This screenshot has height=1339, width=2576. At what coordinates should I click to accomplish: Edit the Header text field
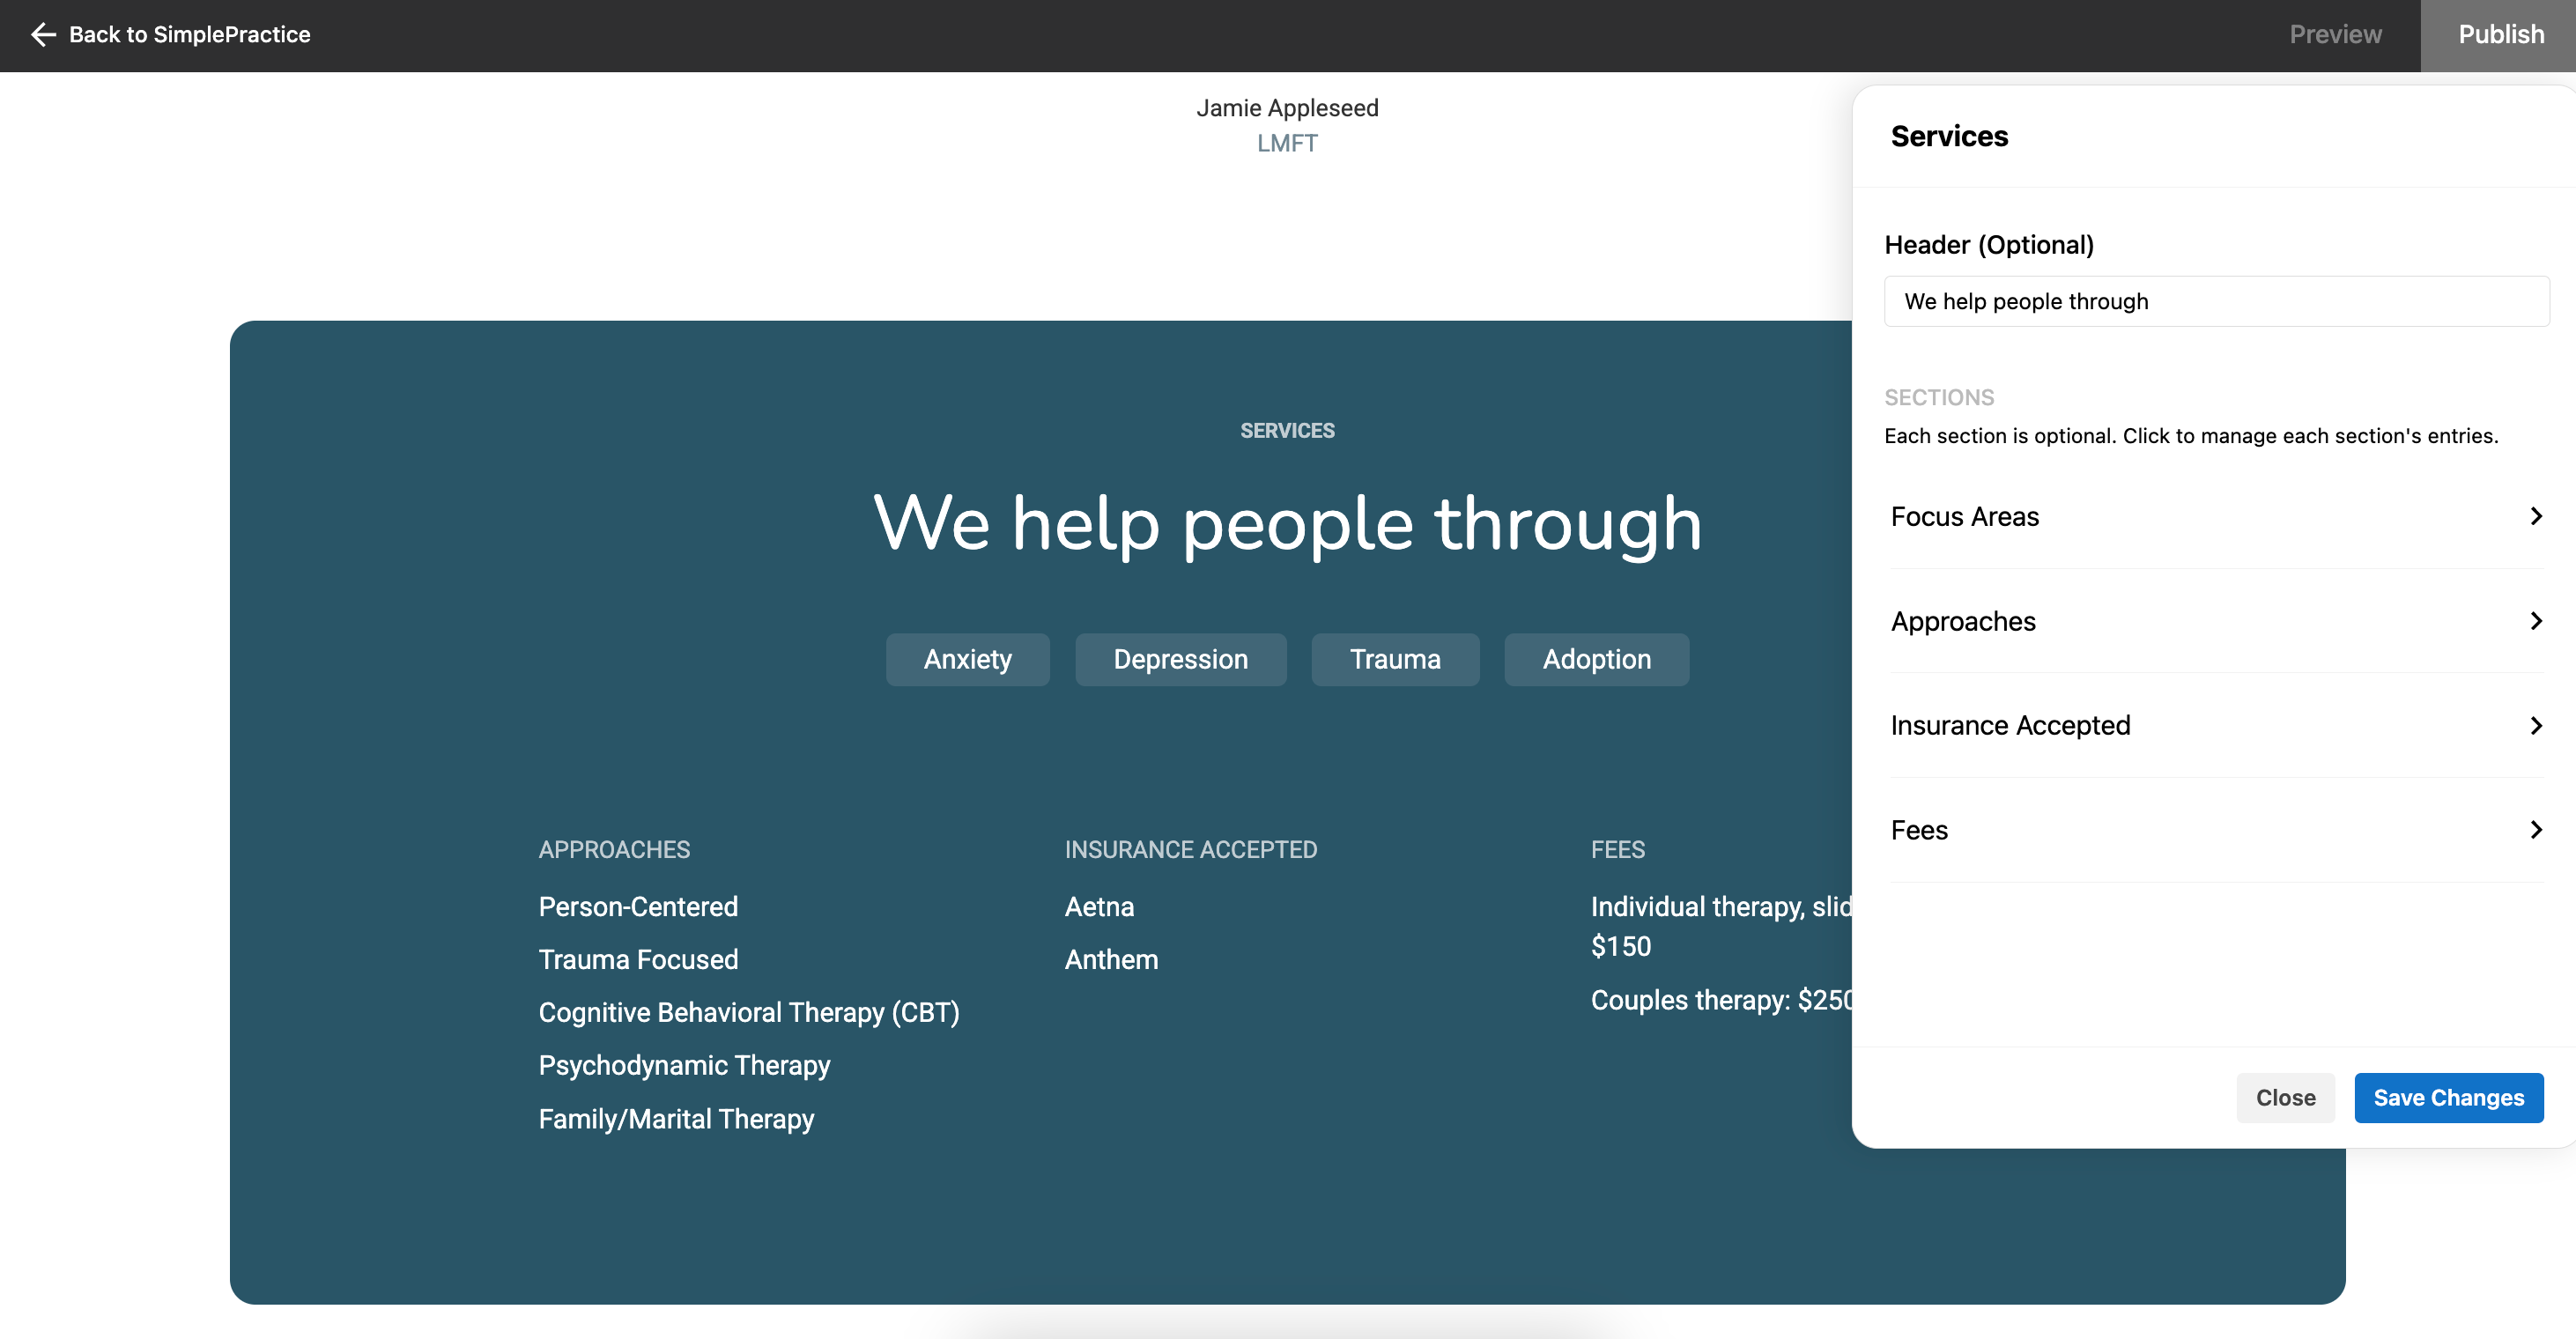click(x=2215, y=302)
